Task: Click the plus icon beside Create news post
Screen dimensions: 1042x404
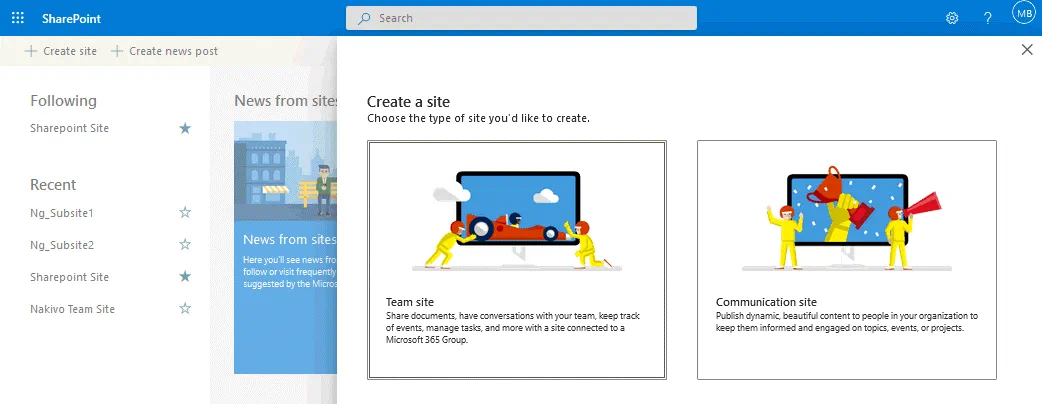Action: point(117,51)
